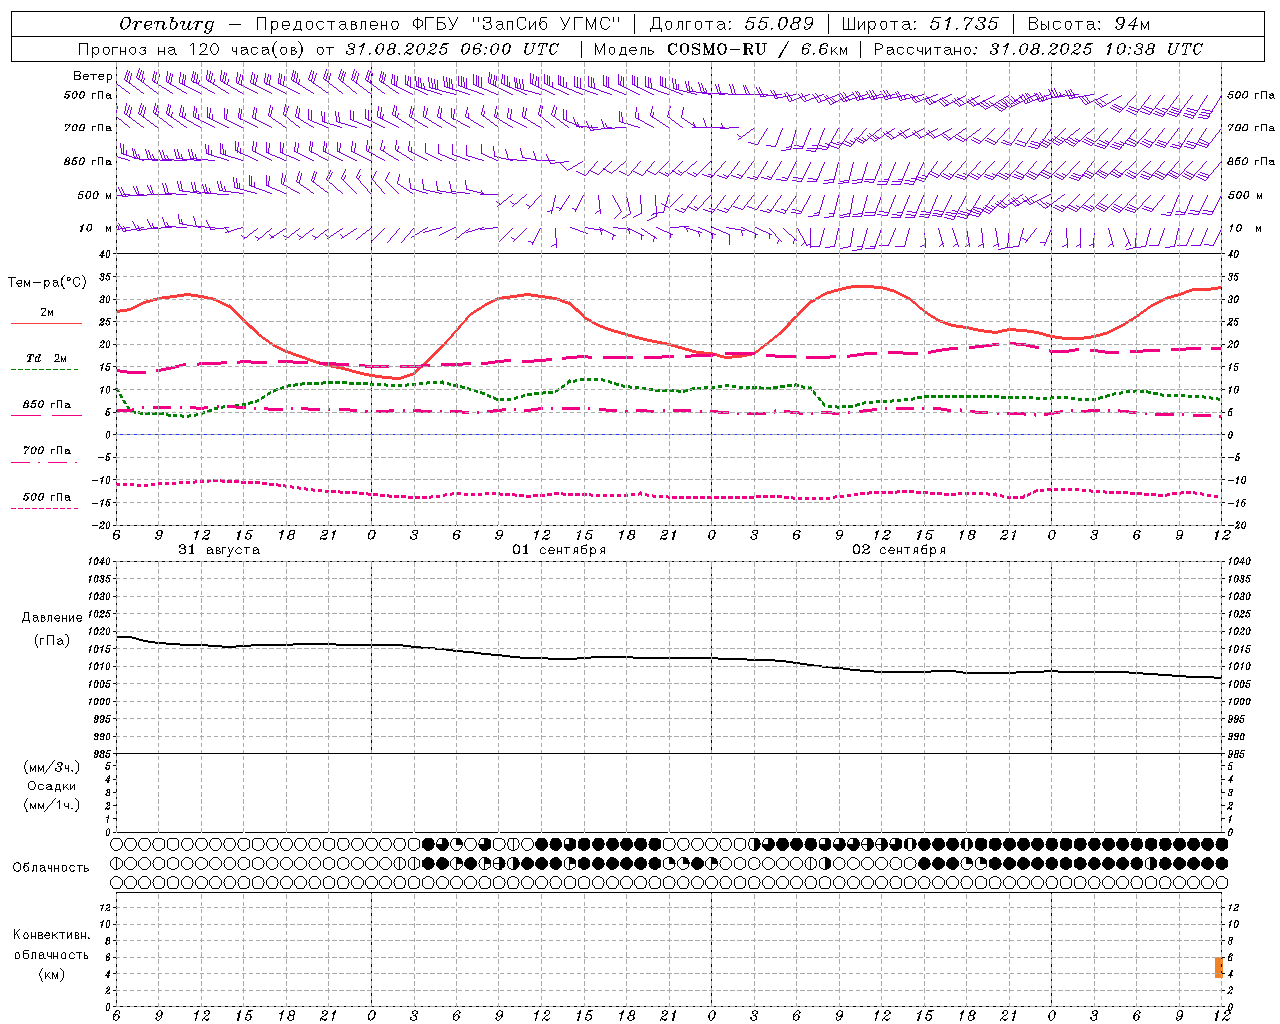
Task: Click the 'Ветер' wind panel label
Action: coord(92,76)
